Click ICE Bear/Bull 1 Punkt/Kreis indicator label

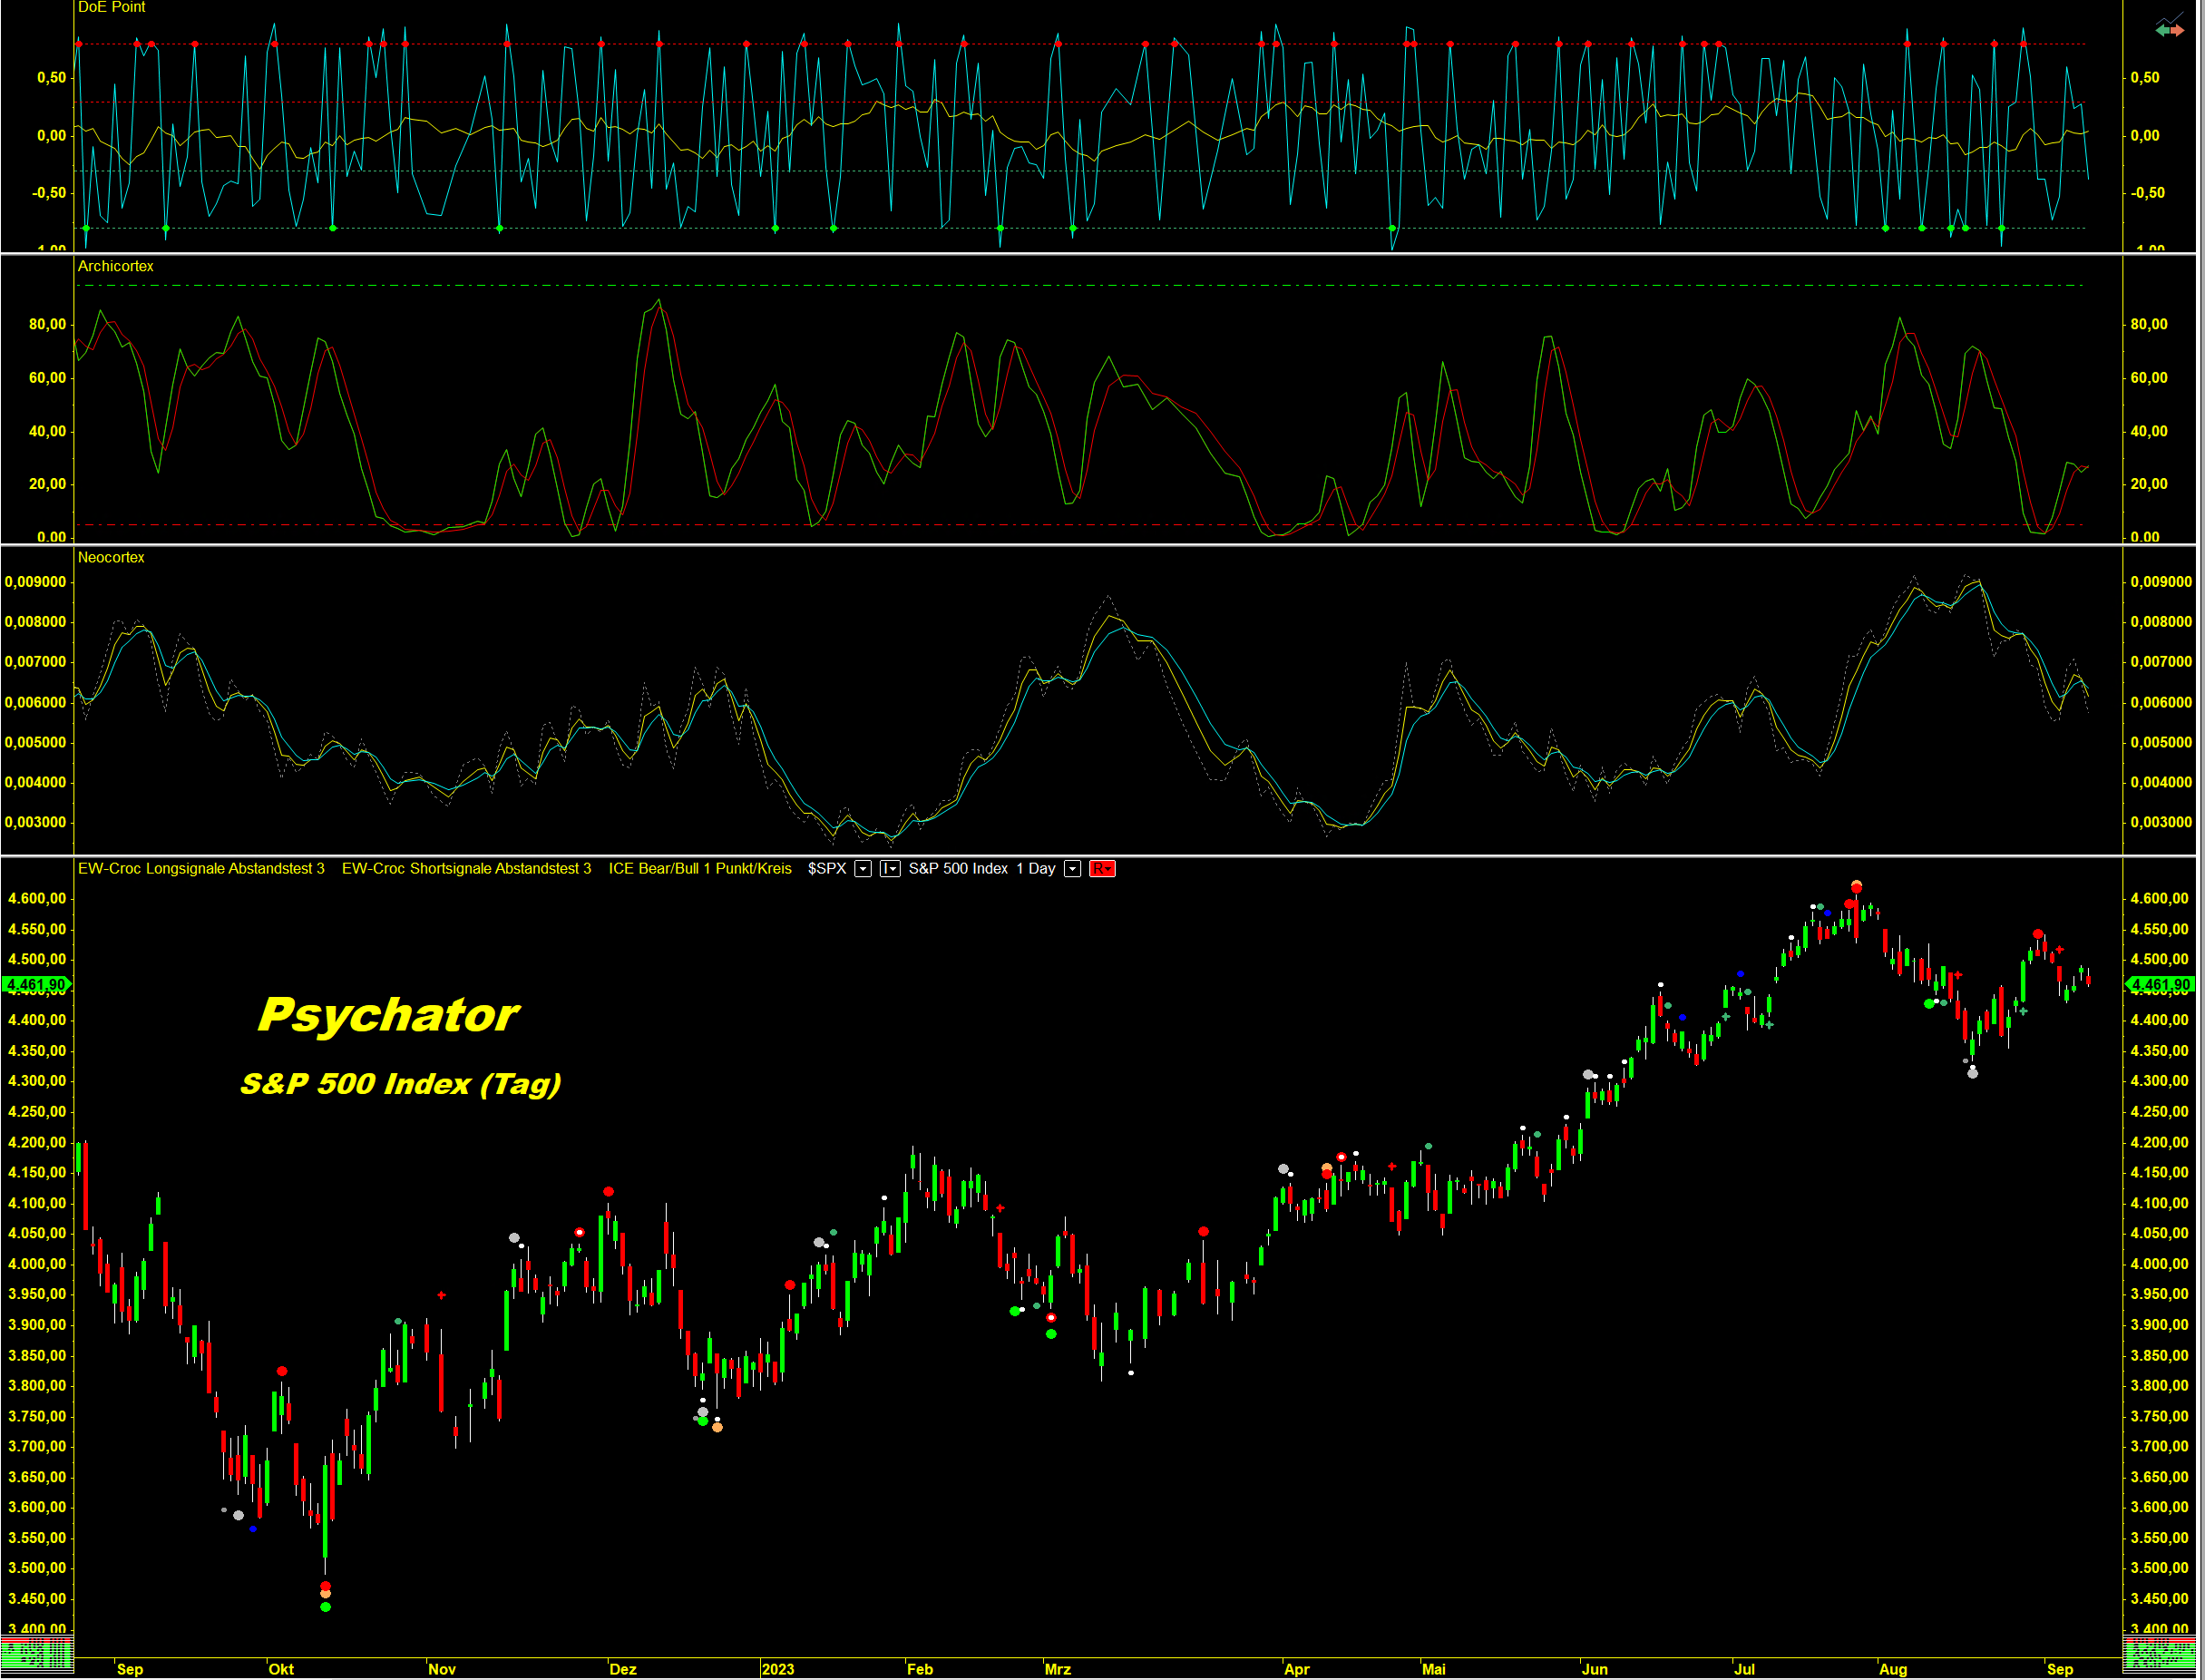[699, 869]
